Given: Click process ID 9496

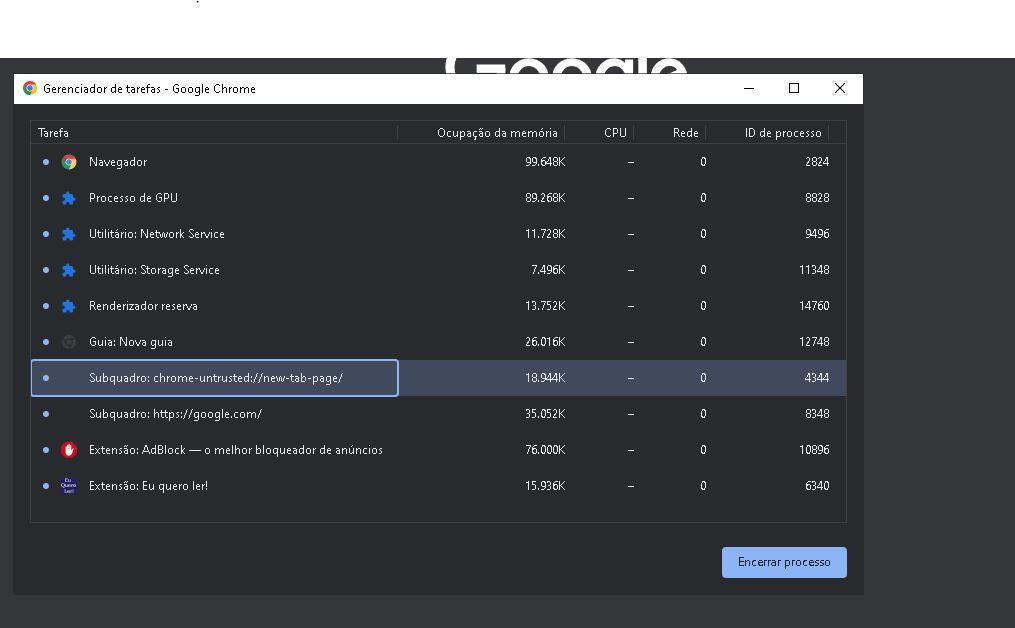Looking at the screenshot, I should pyautogui.click(x=817, y=234).
